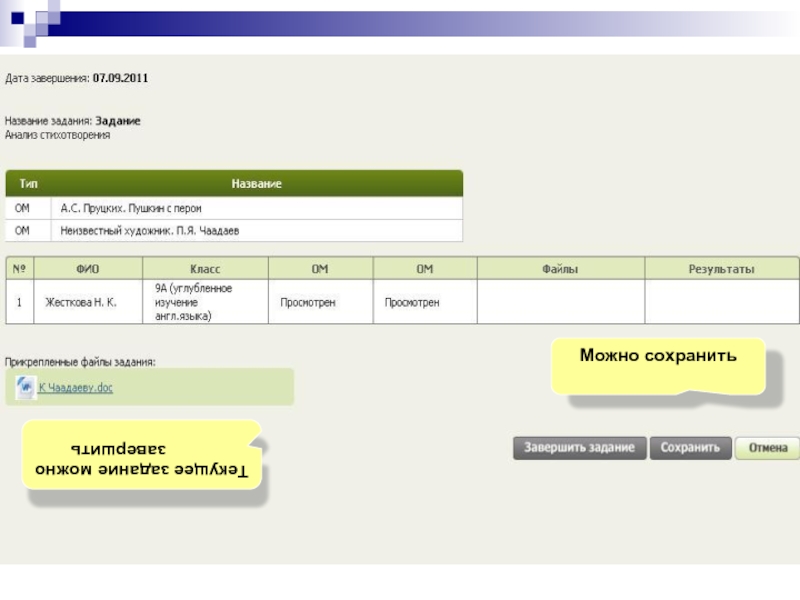Click the second Просмотрен status cell
Image resolution: width=800 pixels, height=600 pixels.
pyautogui.click(x=412, y=302)
